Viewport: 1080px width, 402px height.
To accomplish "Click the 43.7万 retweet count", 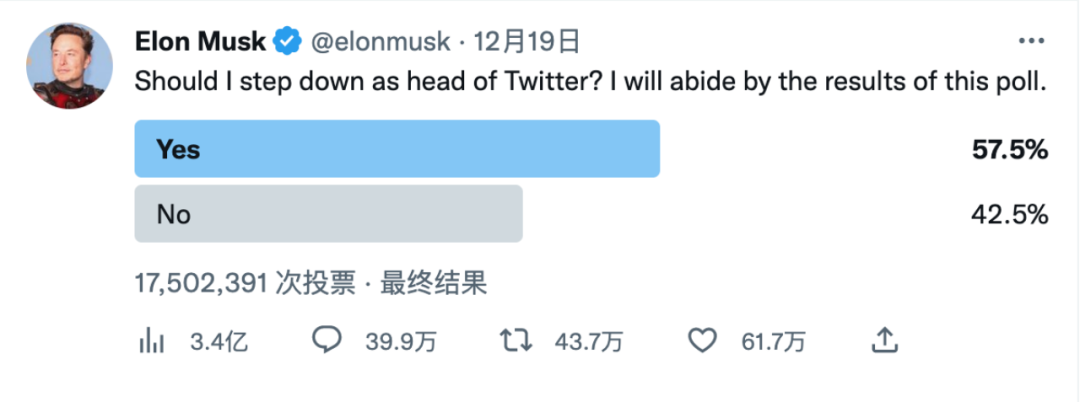I will click(589, 342).
